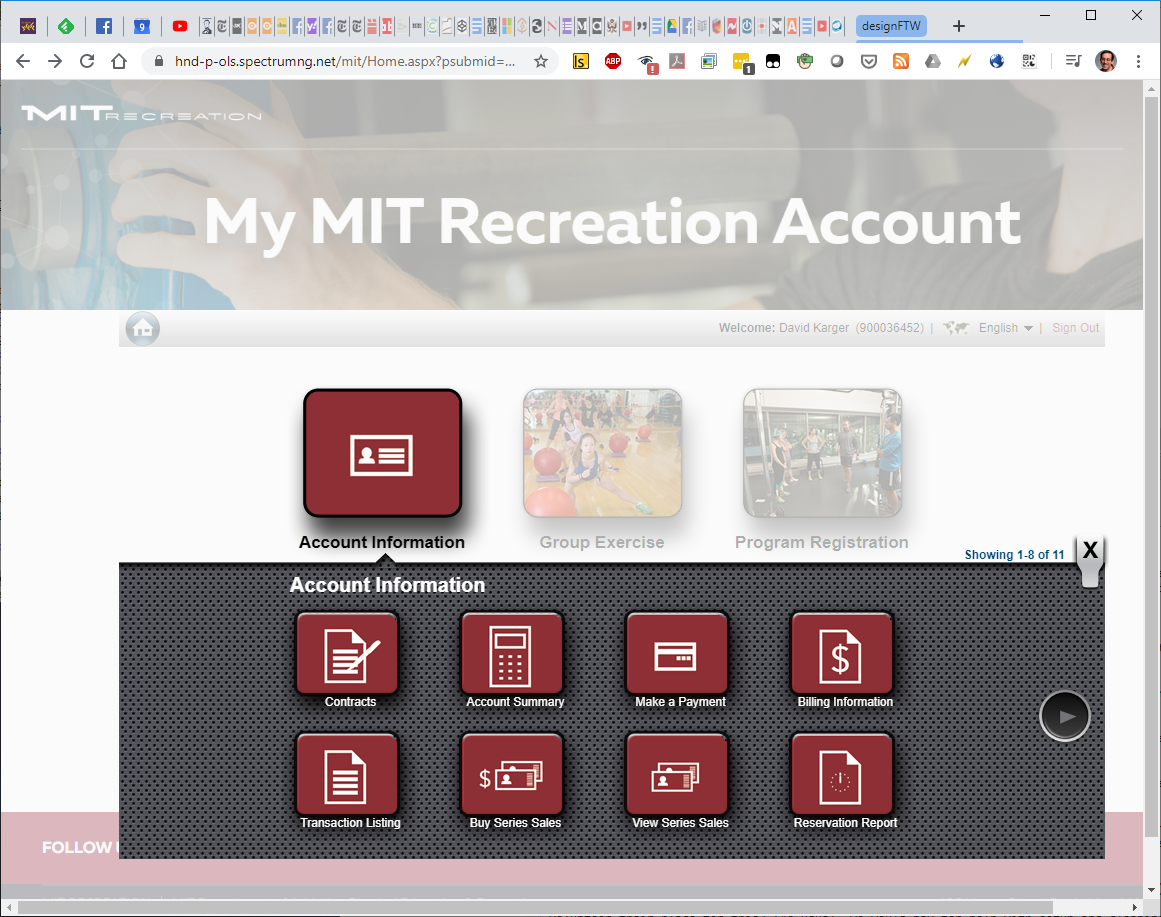Open the Program Registration photo tile
This screenshot has width=1161, height=917.
point(822,453)
